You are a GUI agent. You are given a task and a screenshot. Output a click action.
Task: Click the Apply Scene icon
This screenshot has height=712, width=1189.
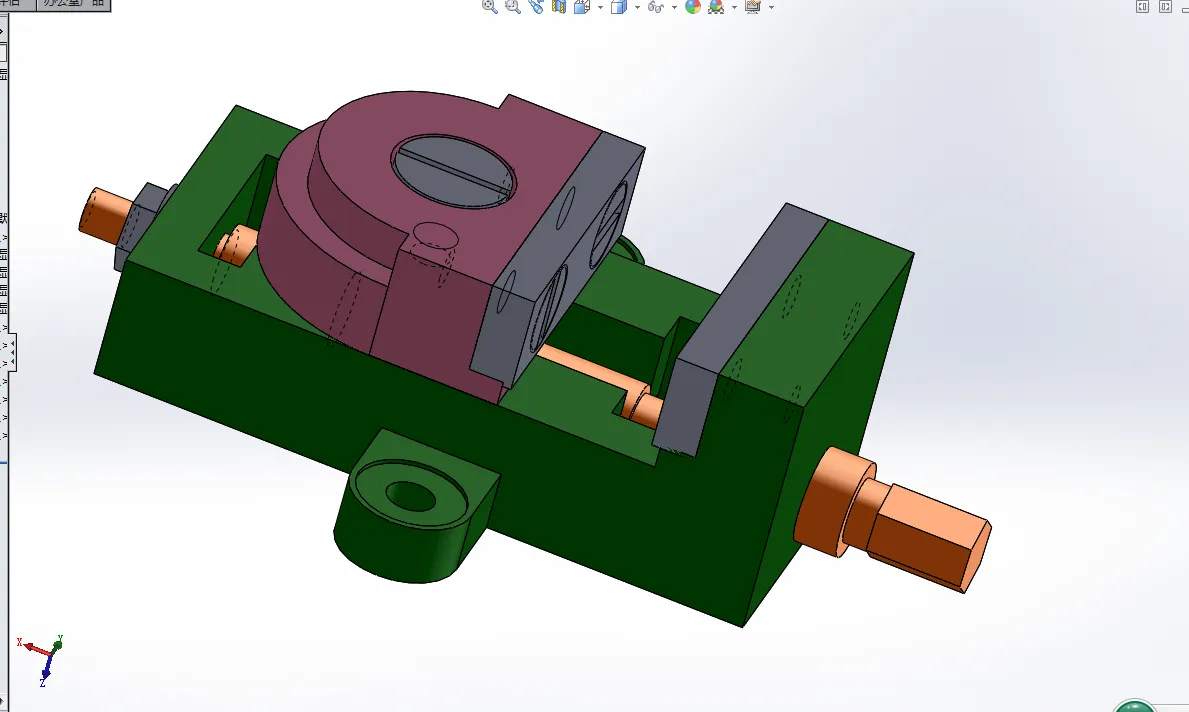tap(716, 7)
